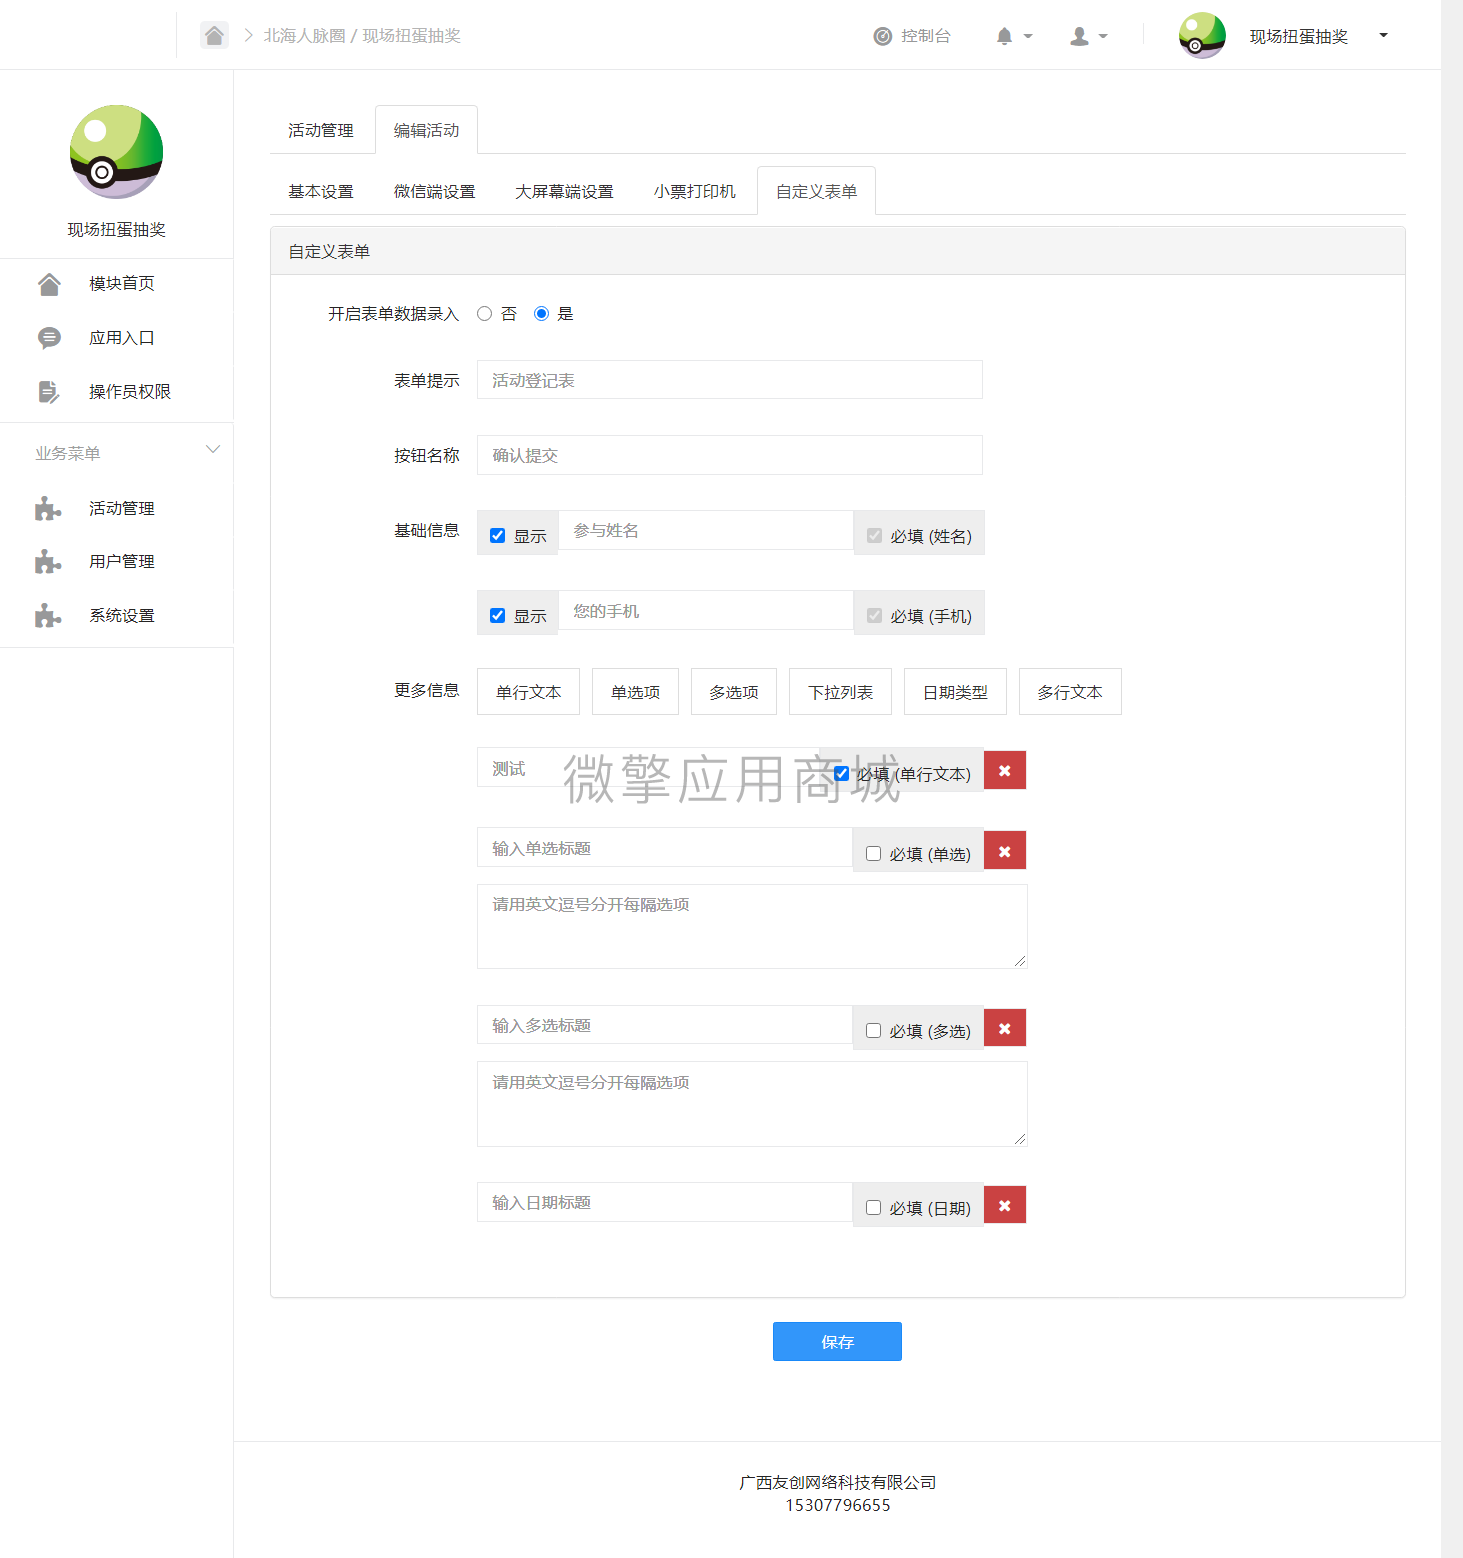This screenshot has width=1463, height=1558.
Task: Open the 现场扭蛋抽奖 account dropdown arrow
Action: (x=1384, y=36)
